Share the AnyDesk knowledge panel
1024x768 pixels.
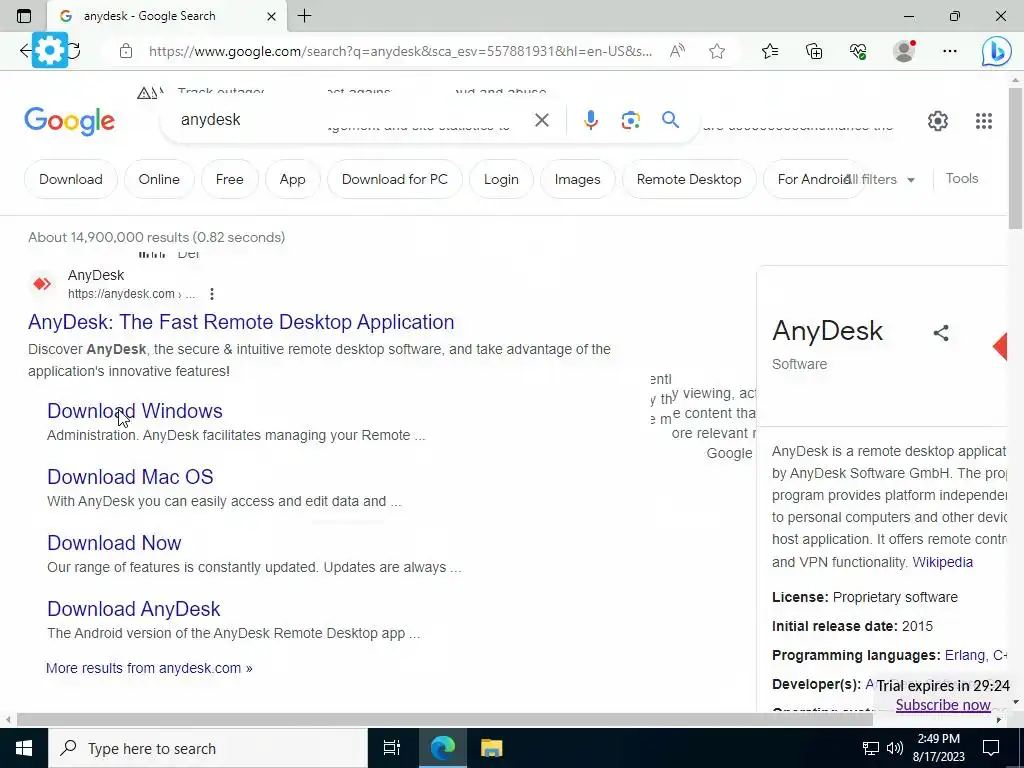pyautogui.click(x=940, y=333)
